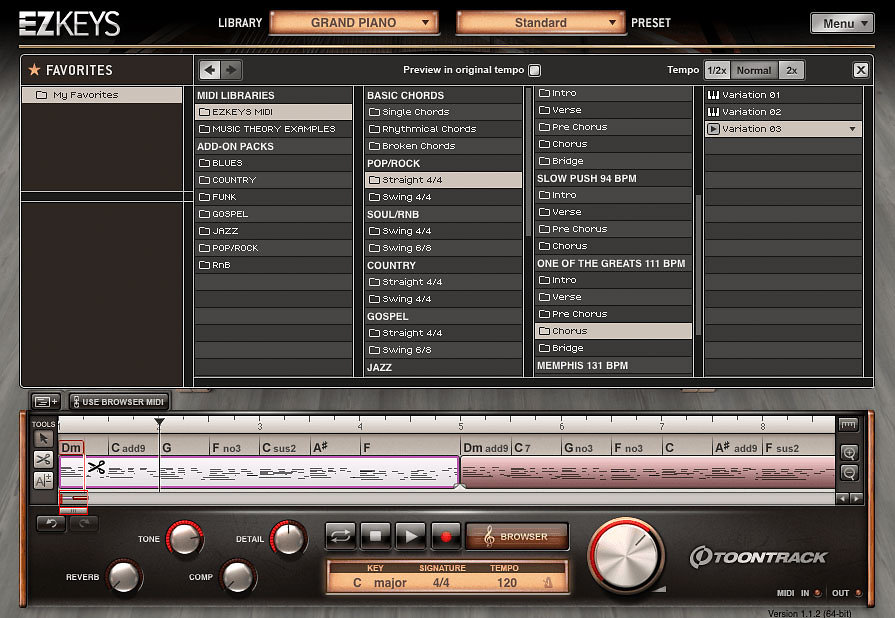Select the A# add9 chord
The image size is (895, 618).
click(736, 448)
